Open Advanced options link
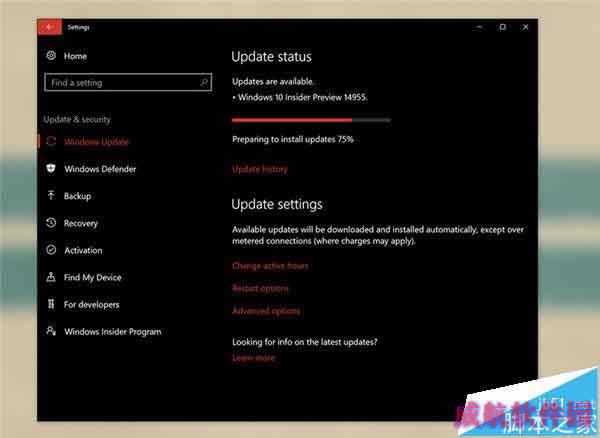Image resolution: width=600 pixels, height=438 pixels. (266, 311)
